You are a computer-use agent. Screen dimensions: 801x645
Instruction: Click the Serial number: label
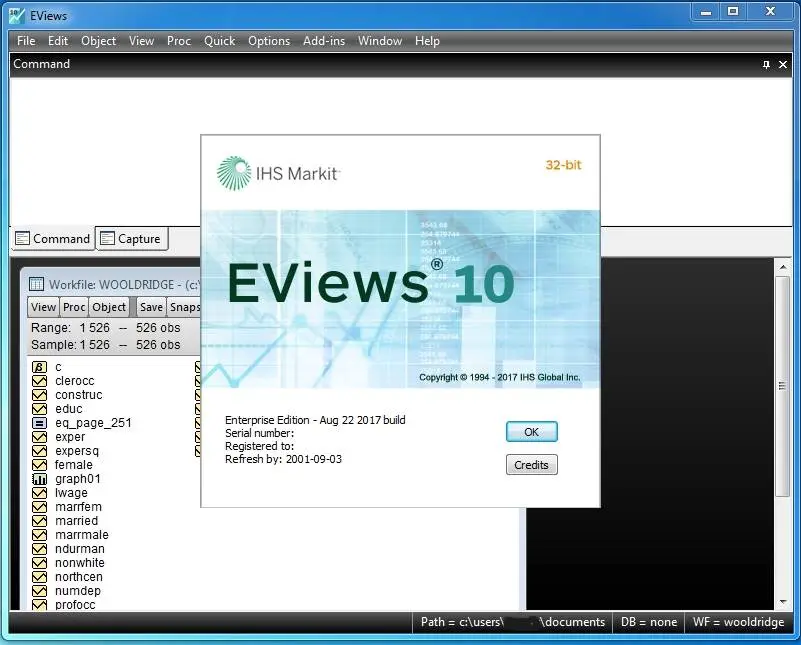pos(260,433)
